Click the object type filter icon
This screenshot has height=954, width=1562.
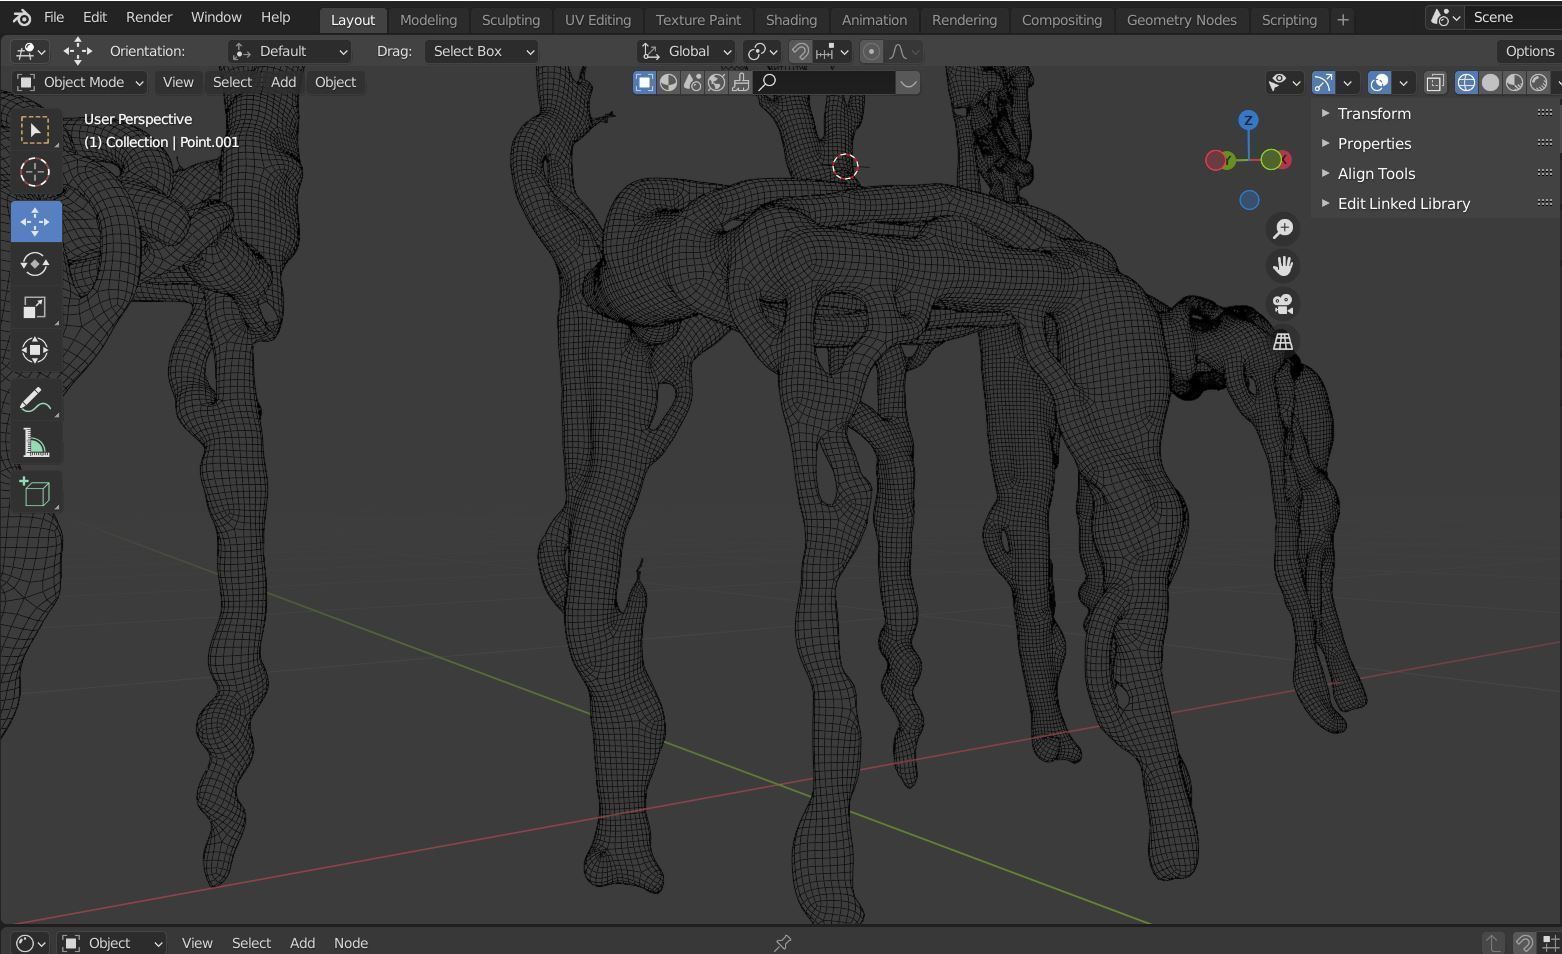[644, 83]
